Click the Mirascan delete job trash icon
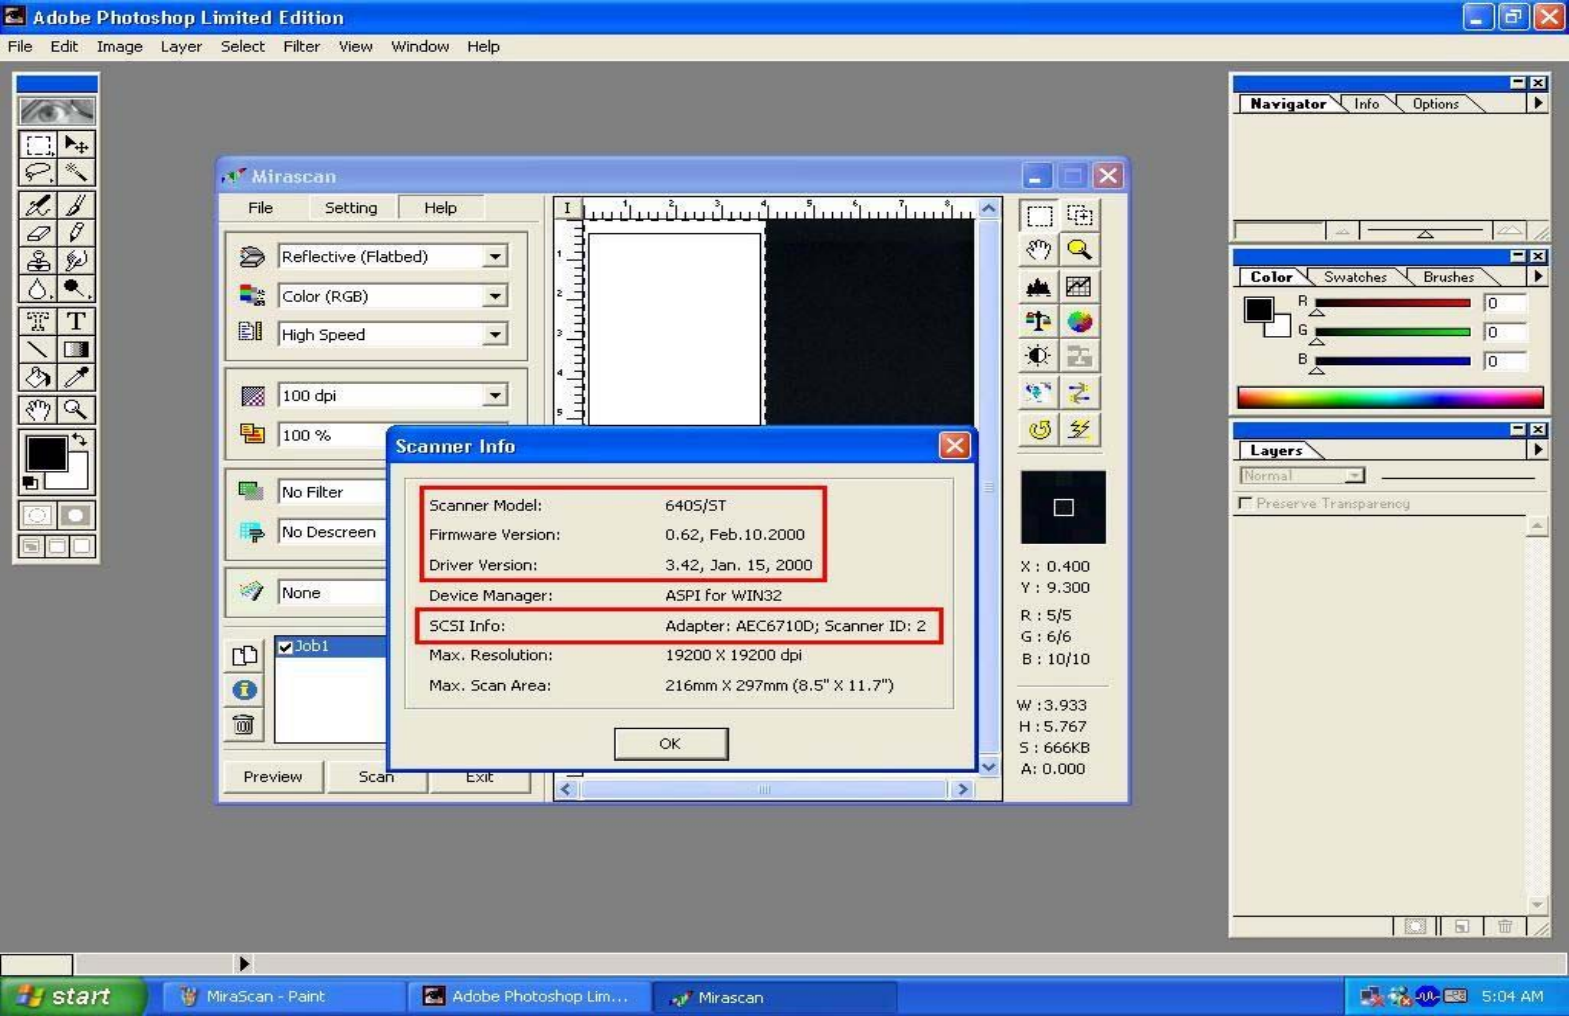 244,724
